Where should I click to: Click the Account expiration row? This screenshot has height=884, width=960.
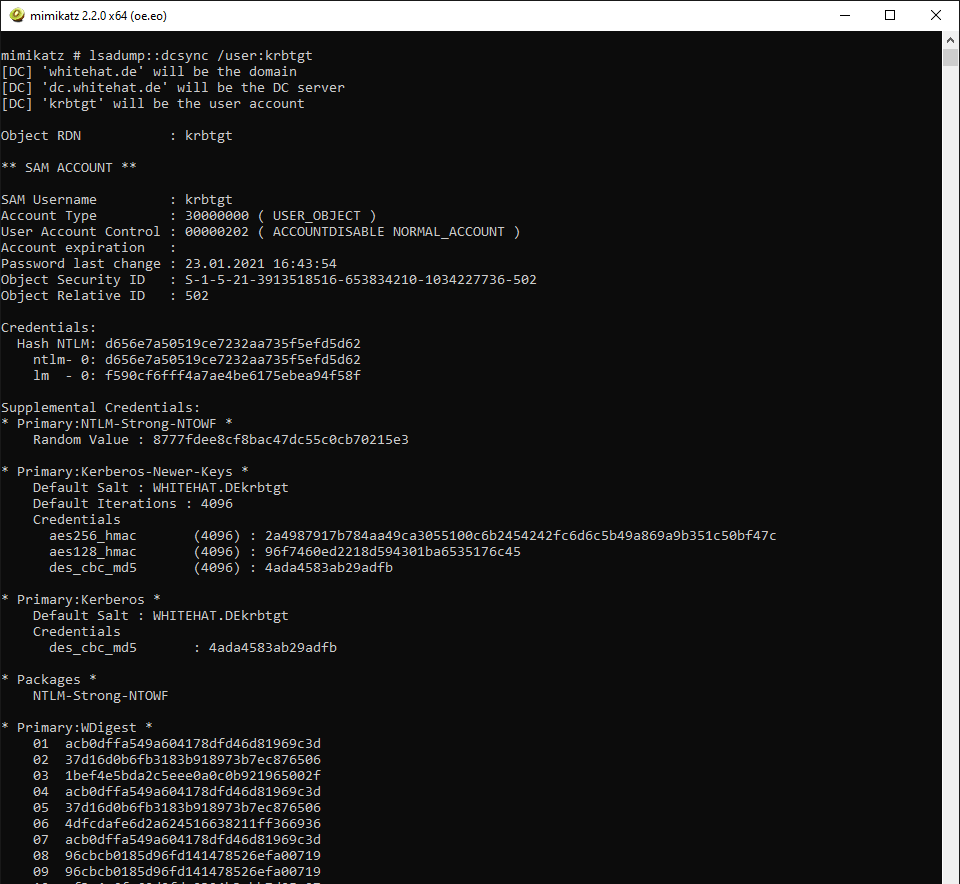point(88,247)
